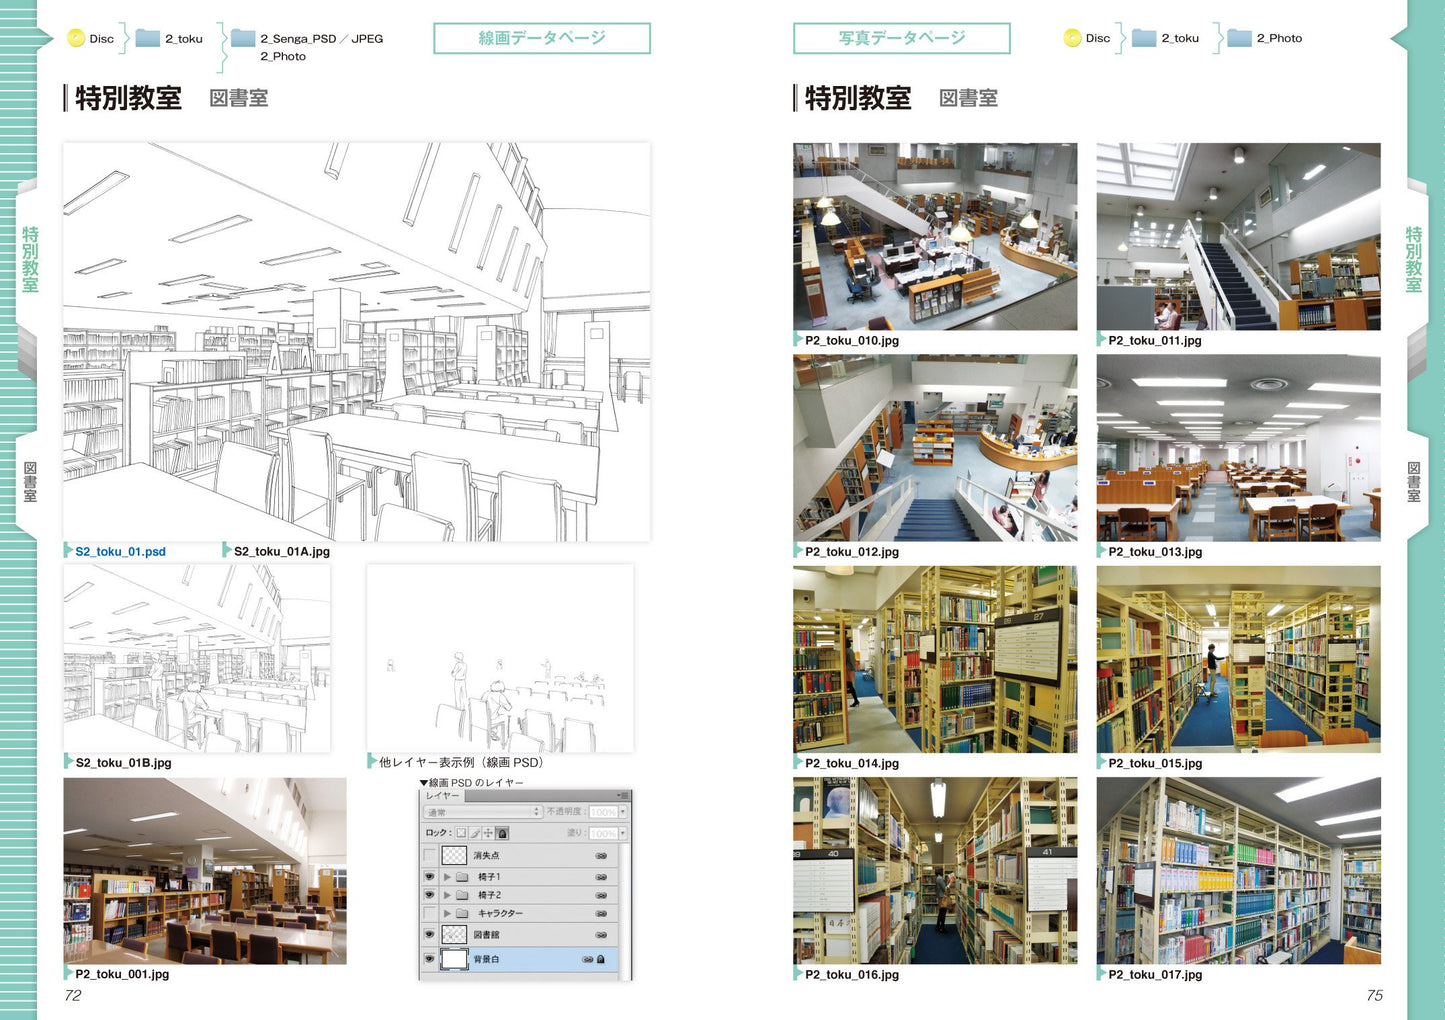Click the S2_toku_01.psd blue file label
Viewport: 1445px width, 1020px height.
120,551
